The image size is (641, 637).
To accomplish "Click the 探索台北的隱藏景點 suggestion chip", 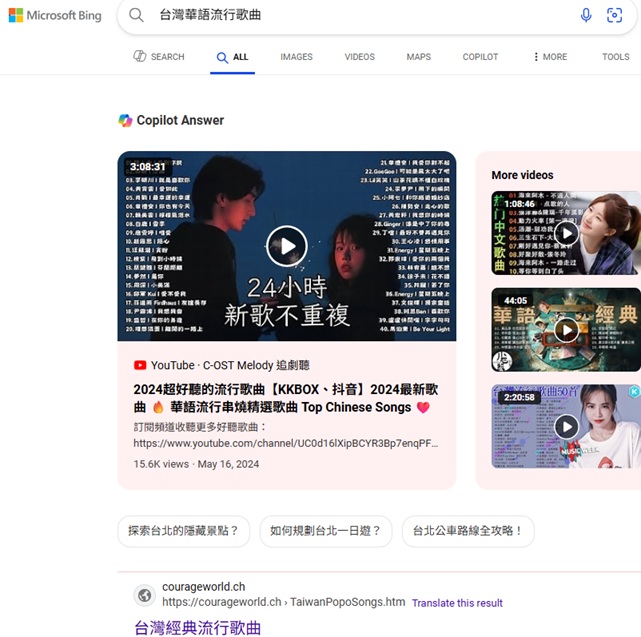I will coord(183,531).
